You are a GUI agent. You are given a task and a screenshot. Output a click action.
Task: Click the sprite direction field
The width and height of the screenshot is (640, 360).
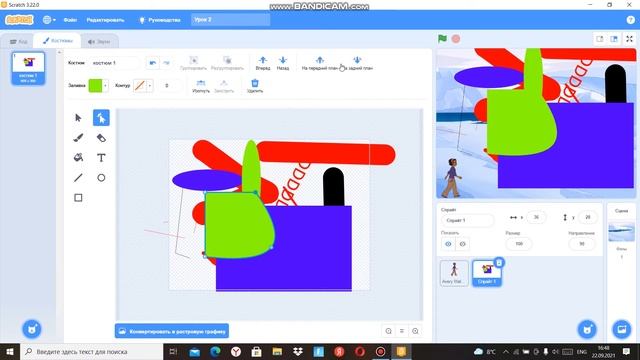[582, 244]
